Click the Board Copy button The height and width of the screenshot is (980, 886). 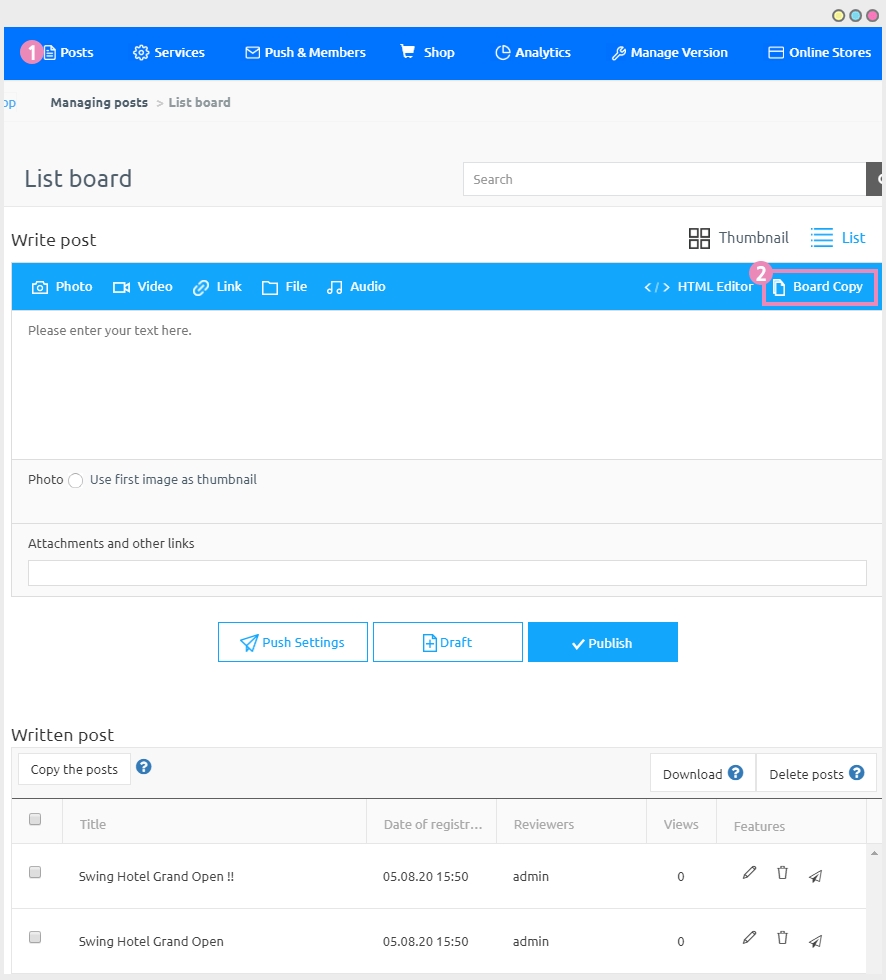pyautogui.click(x=820, y=287)
